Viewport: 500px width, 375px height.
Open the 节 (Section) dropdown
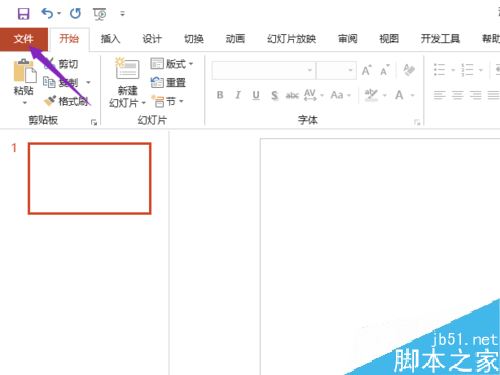(x=167, y=101)
